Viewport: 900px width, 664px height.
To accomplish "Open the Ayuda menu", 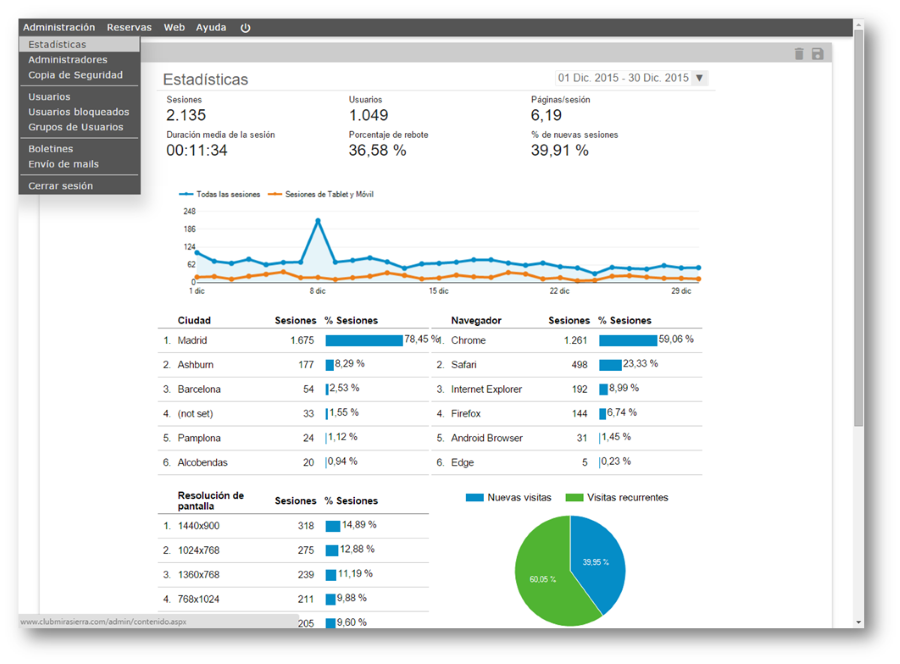I will [x=211, y=28].
